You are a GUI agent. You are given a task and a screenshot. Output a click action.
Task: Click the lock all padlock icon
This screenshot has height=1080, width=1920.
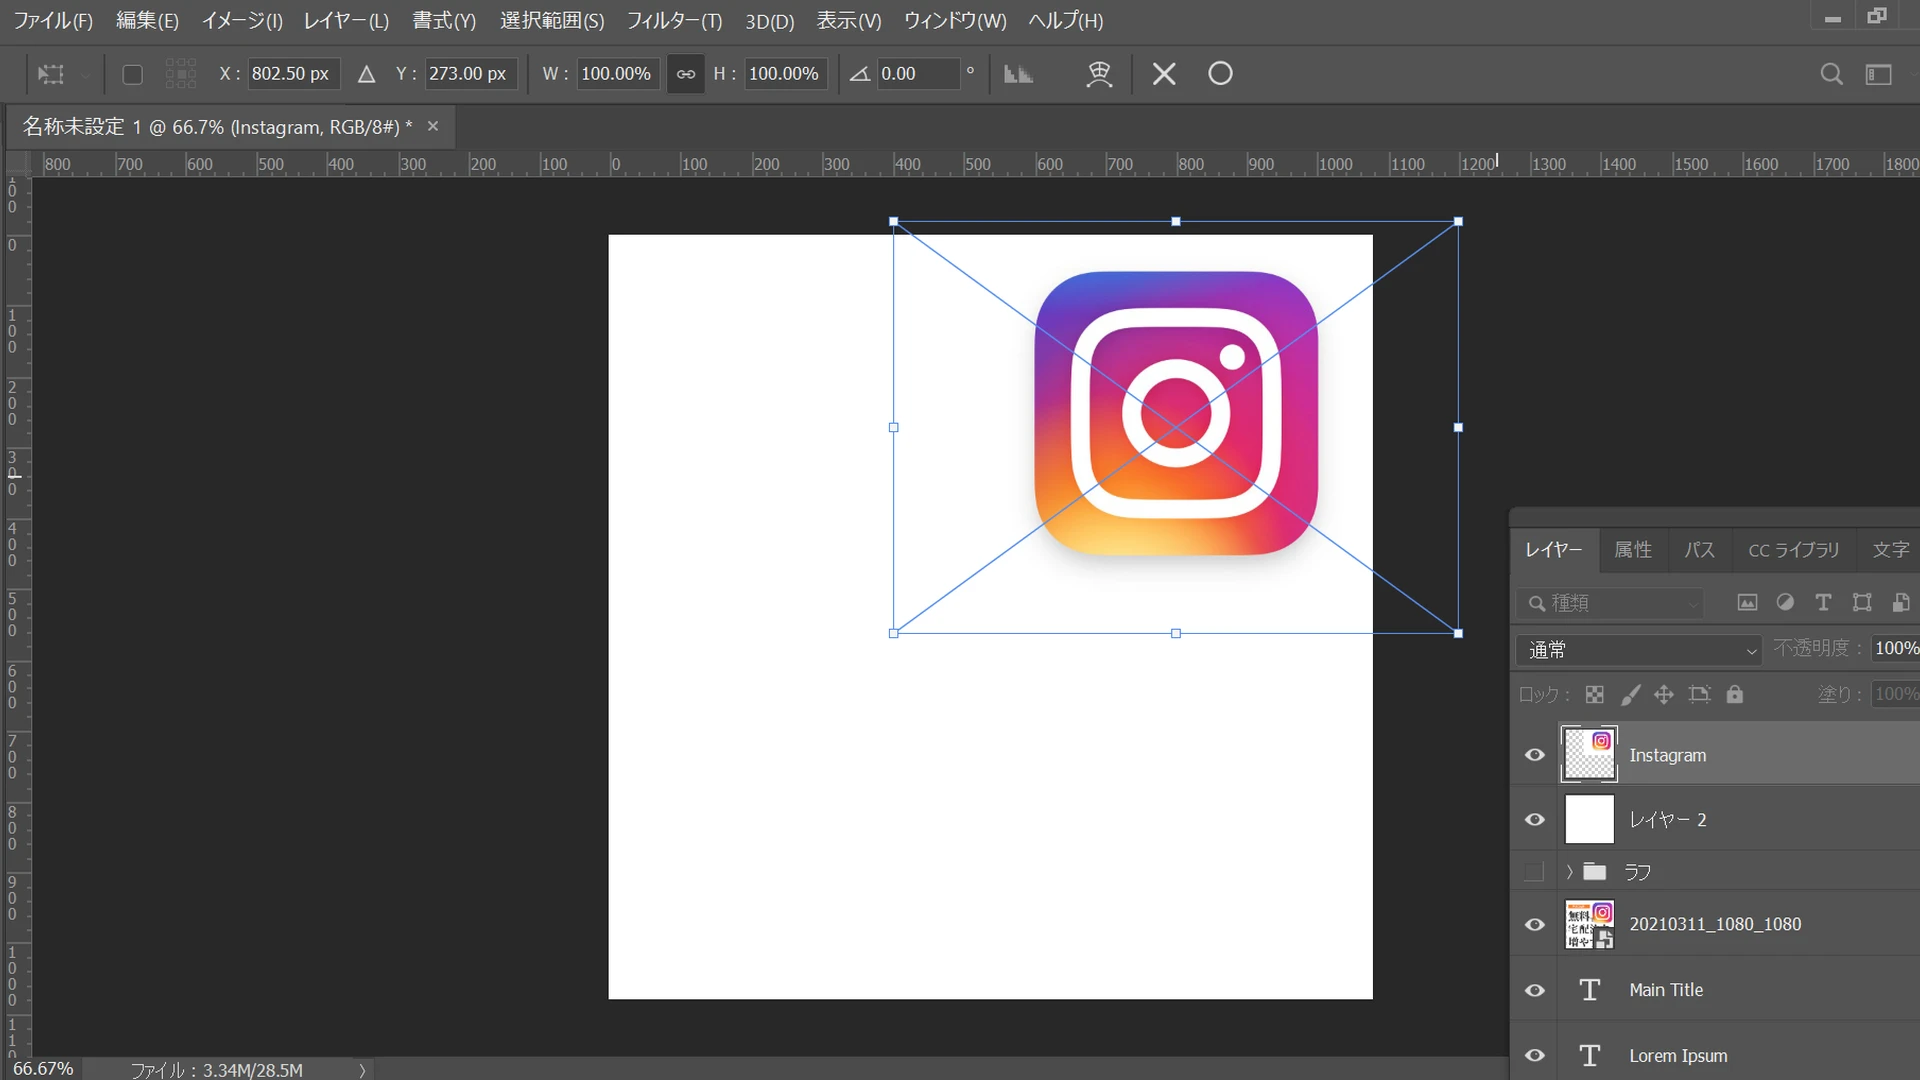click(x=1735, y=694)
